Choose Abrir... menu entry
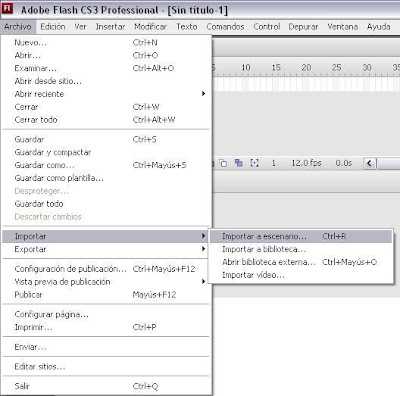400x396 pixels. point(107,55)
